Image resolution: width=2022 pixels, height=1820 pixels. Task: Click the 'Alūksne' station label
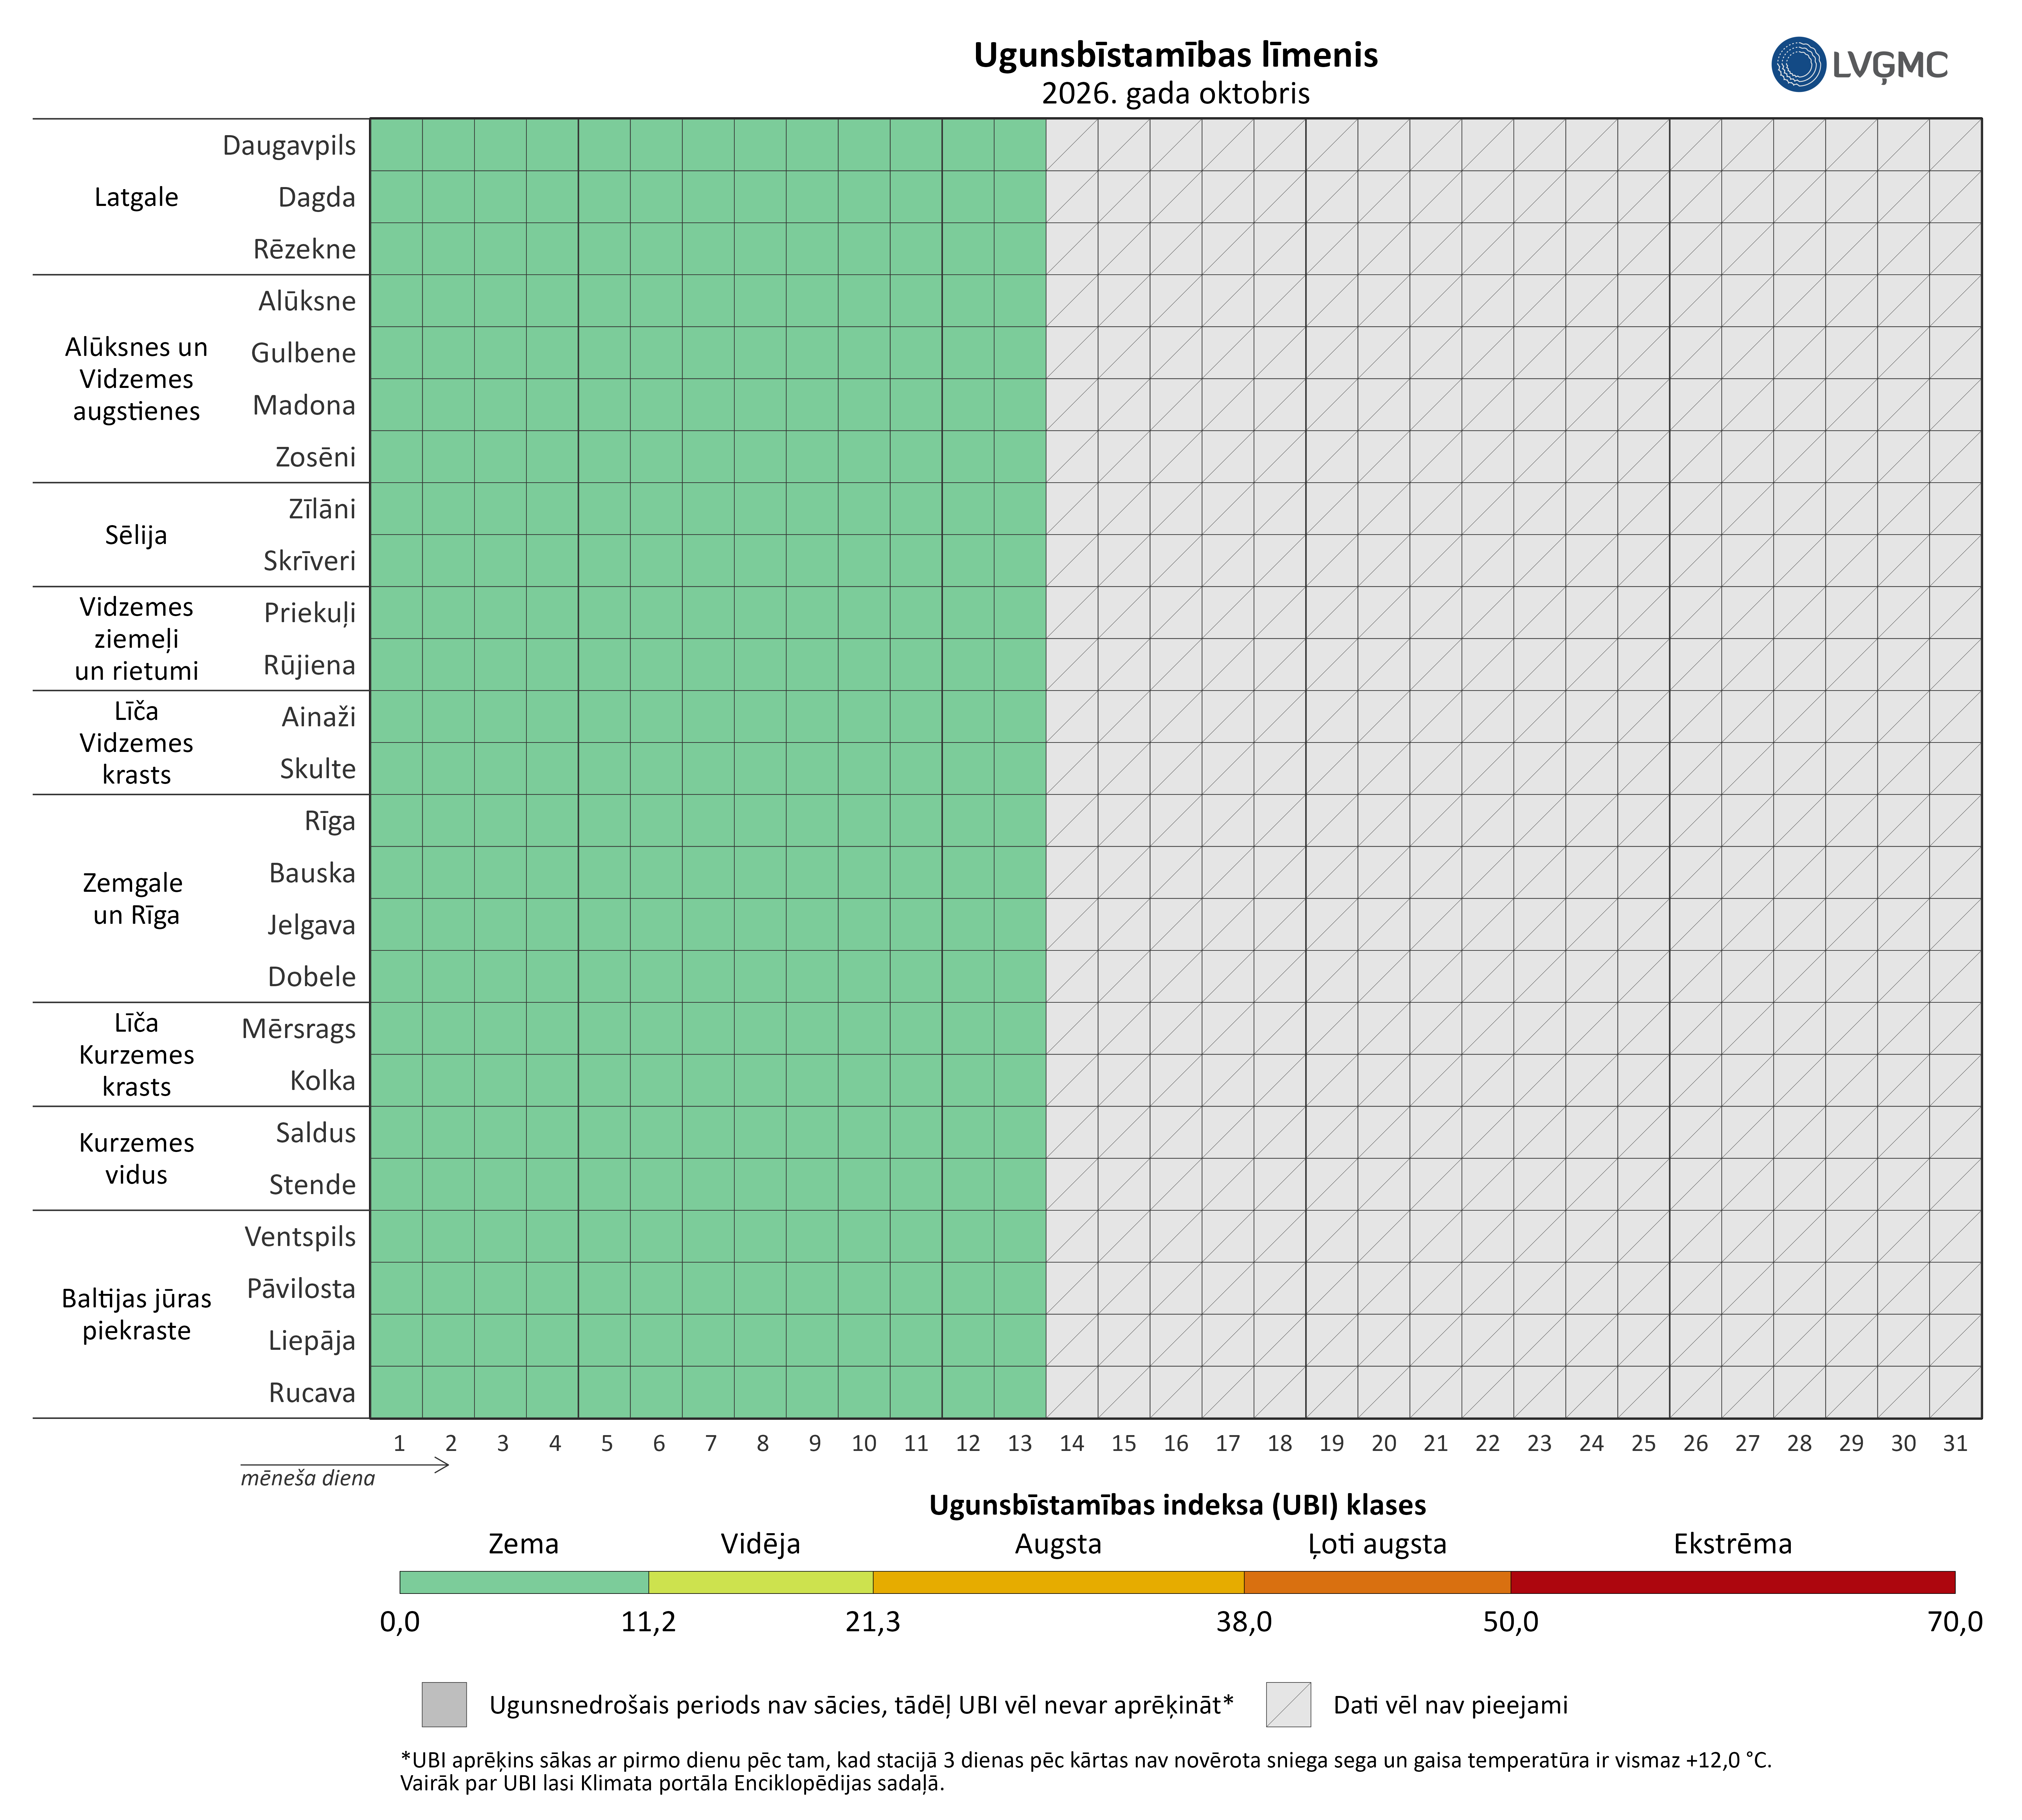(307, 301)
